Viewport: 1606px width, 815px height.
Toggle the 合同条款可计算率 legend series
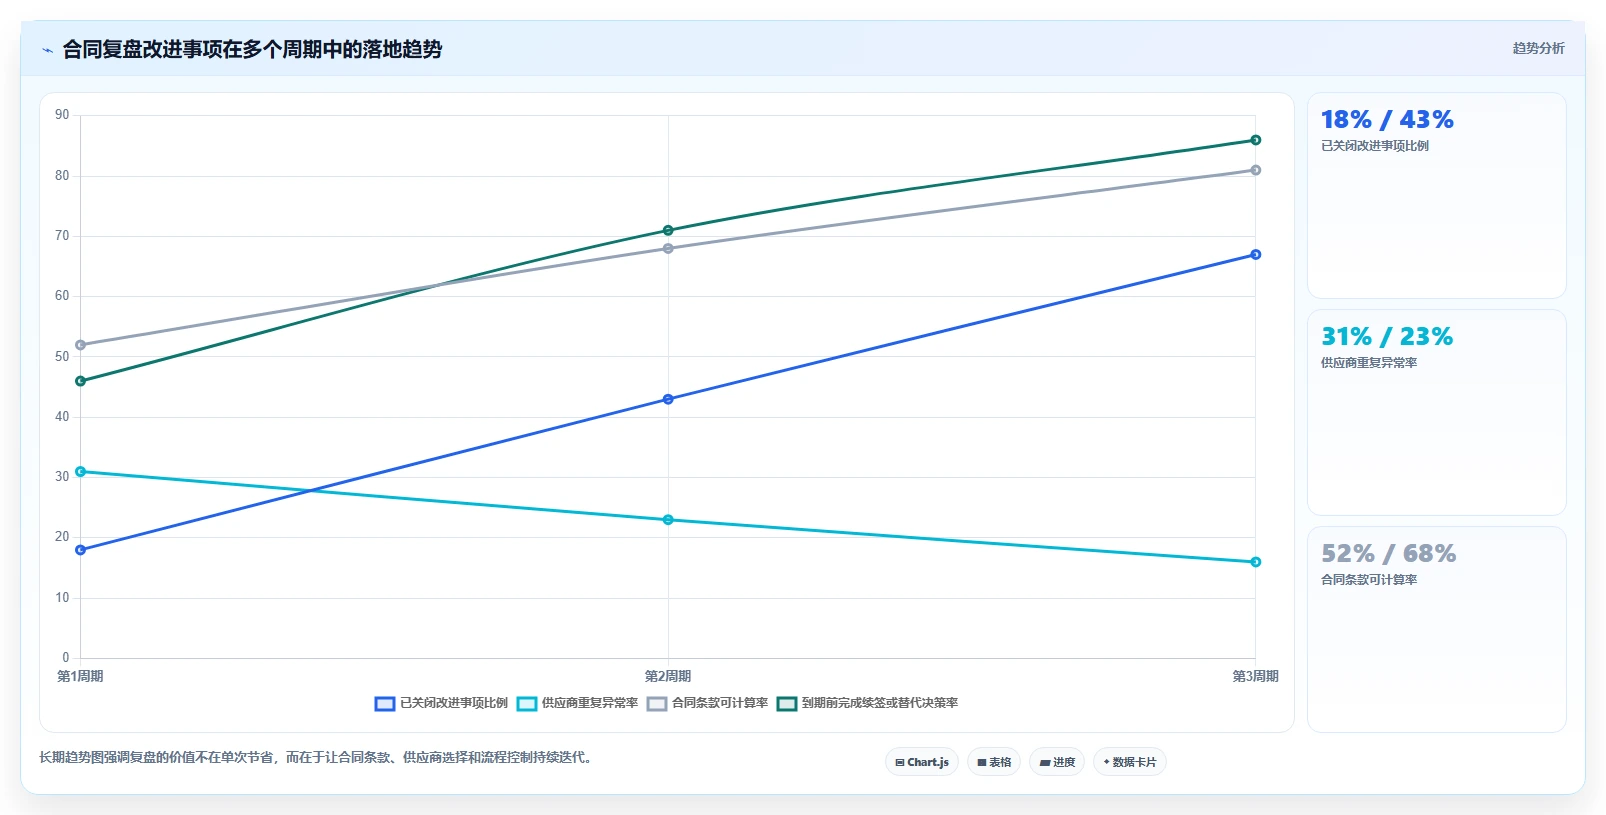point(707,703)
